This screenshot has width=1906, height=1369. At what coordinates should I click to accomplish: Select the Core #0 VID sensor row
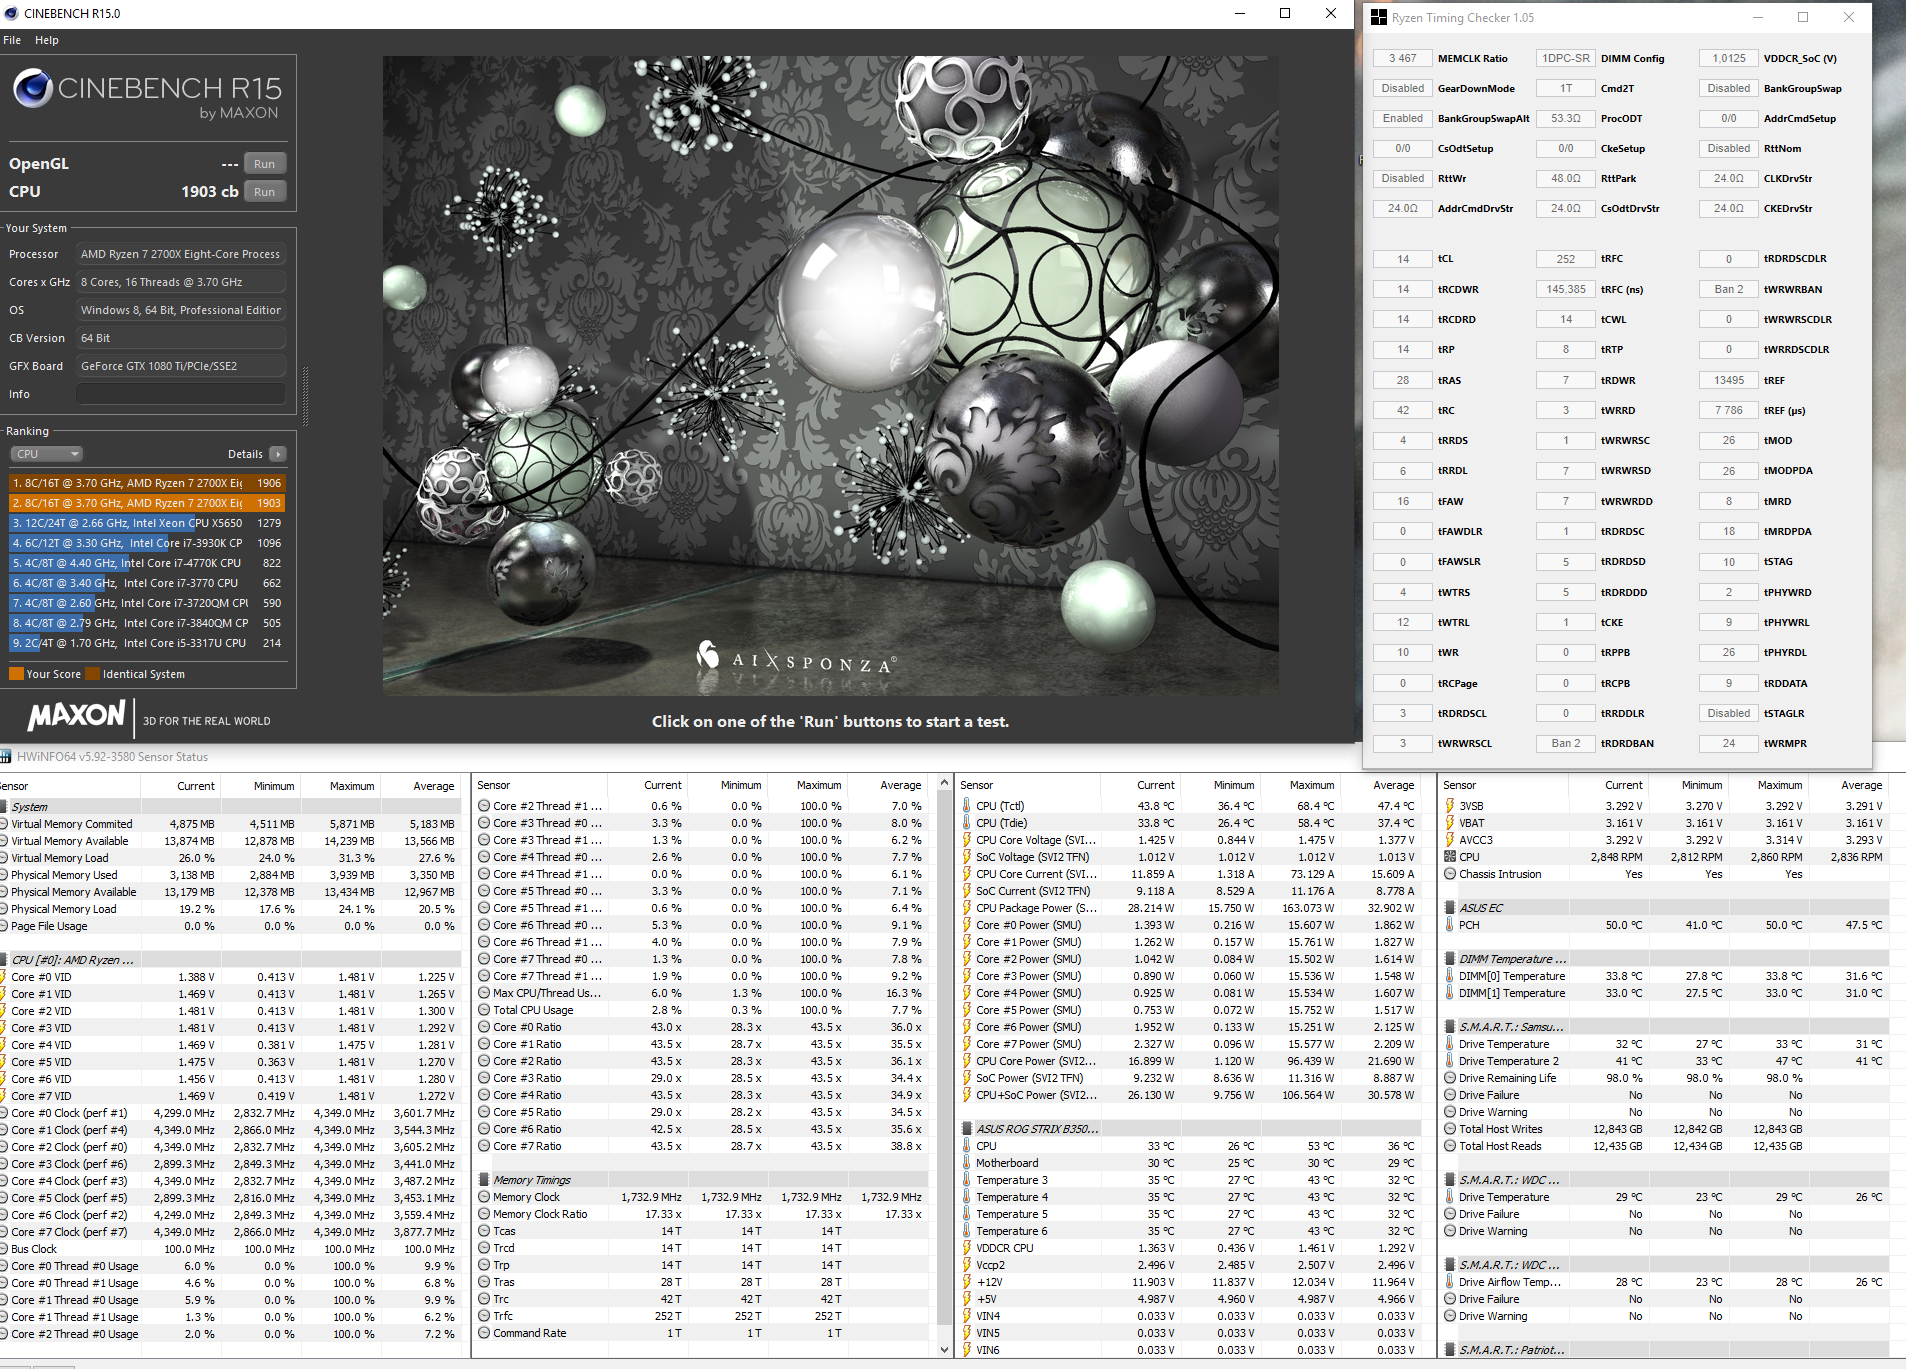click(x=230, y=977)
